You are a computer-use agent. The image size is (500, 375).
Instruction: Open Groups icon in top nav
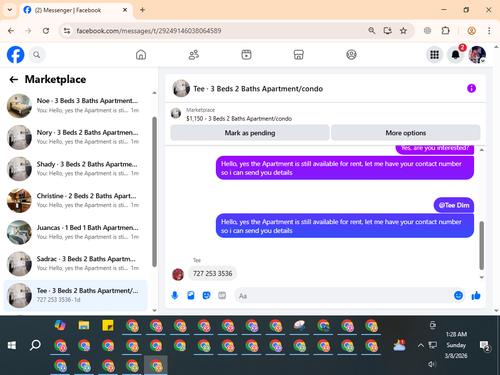tap(351, 55)
